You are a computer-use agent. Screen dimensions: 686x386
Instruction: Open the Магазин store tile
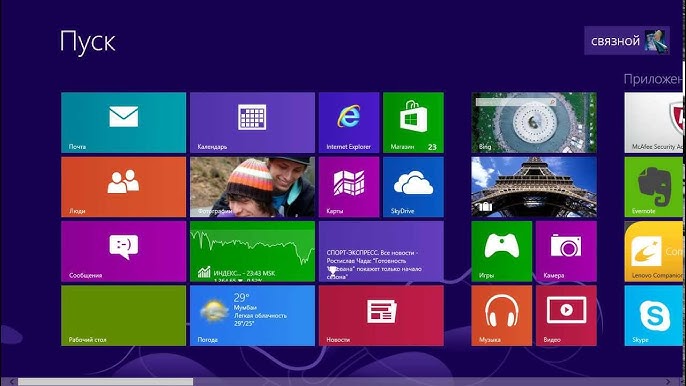tap(413, 123)
